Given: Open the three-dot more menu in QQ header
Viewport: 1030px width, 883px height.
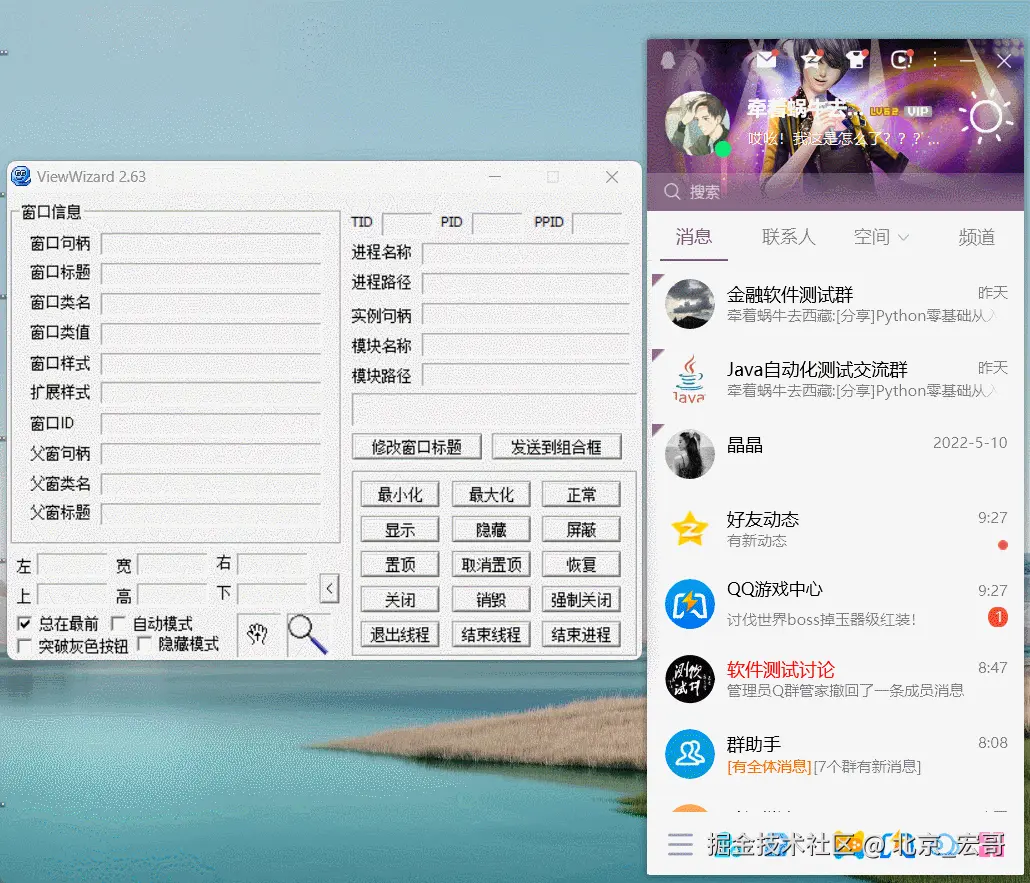Looking at the screenshot, I should pyautogui.click(x=934, y=60).
